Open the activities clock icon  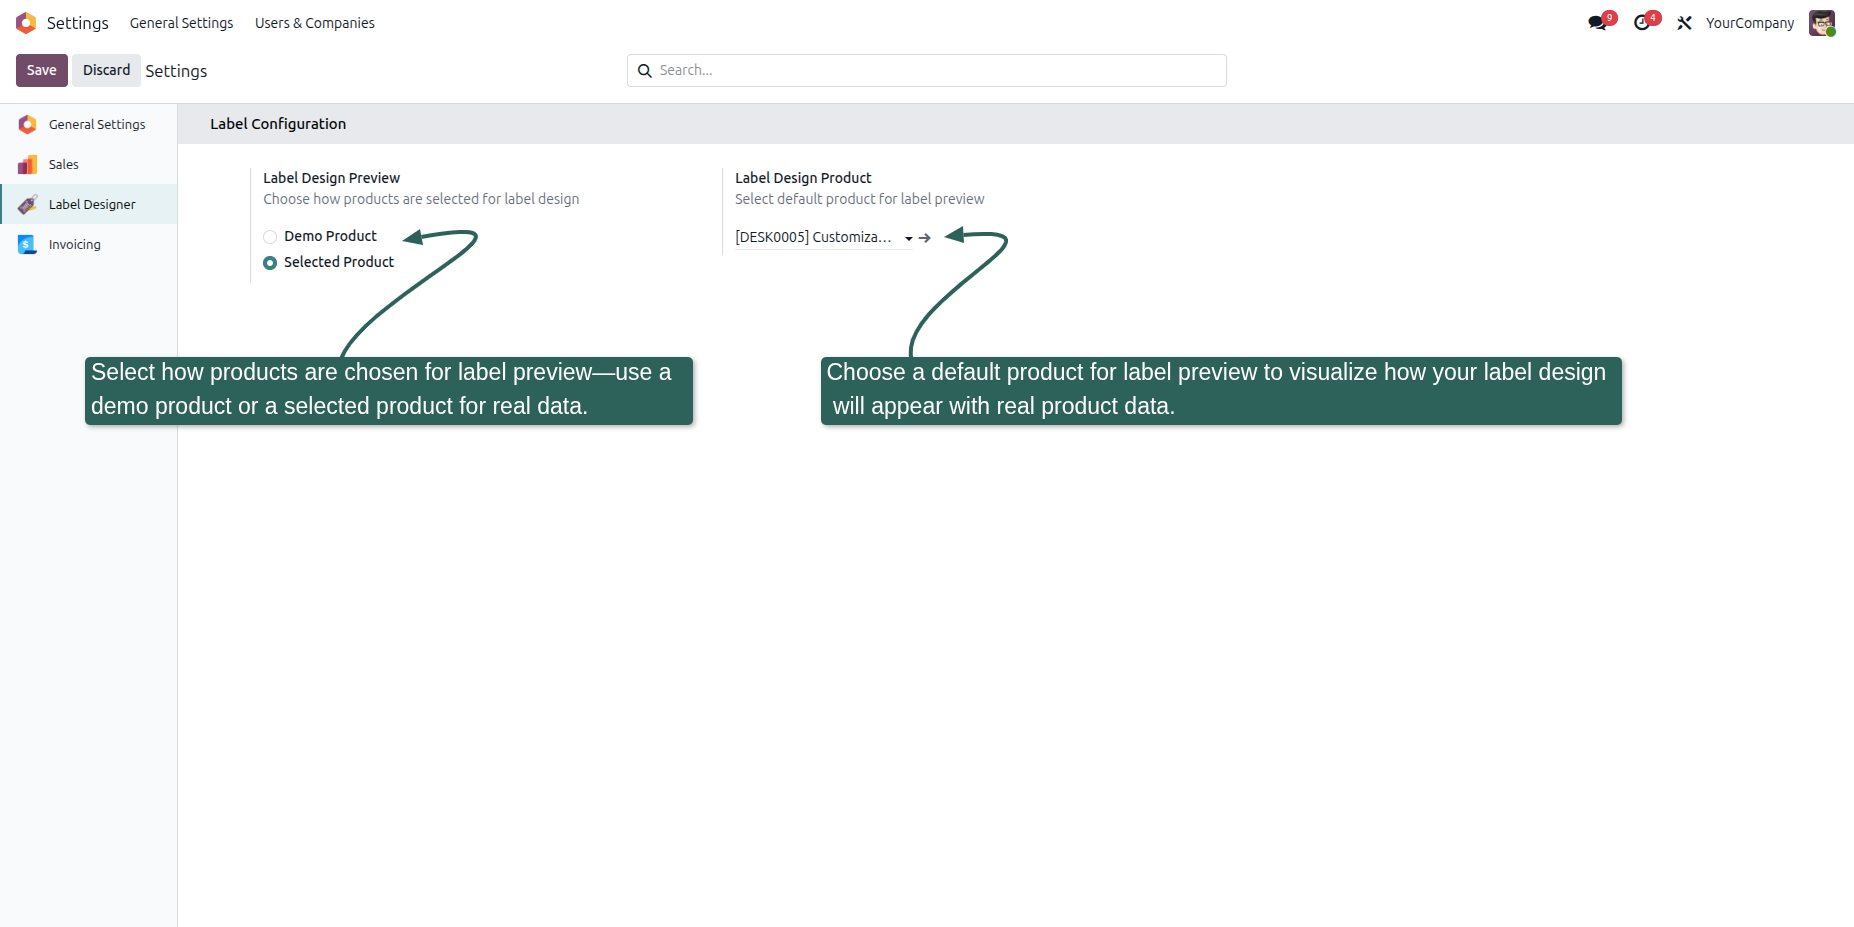1641,23
